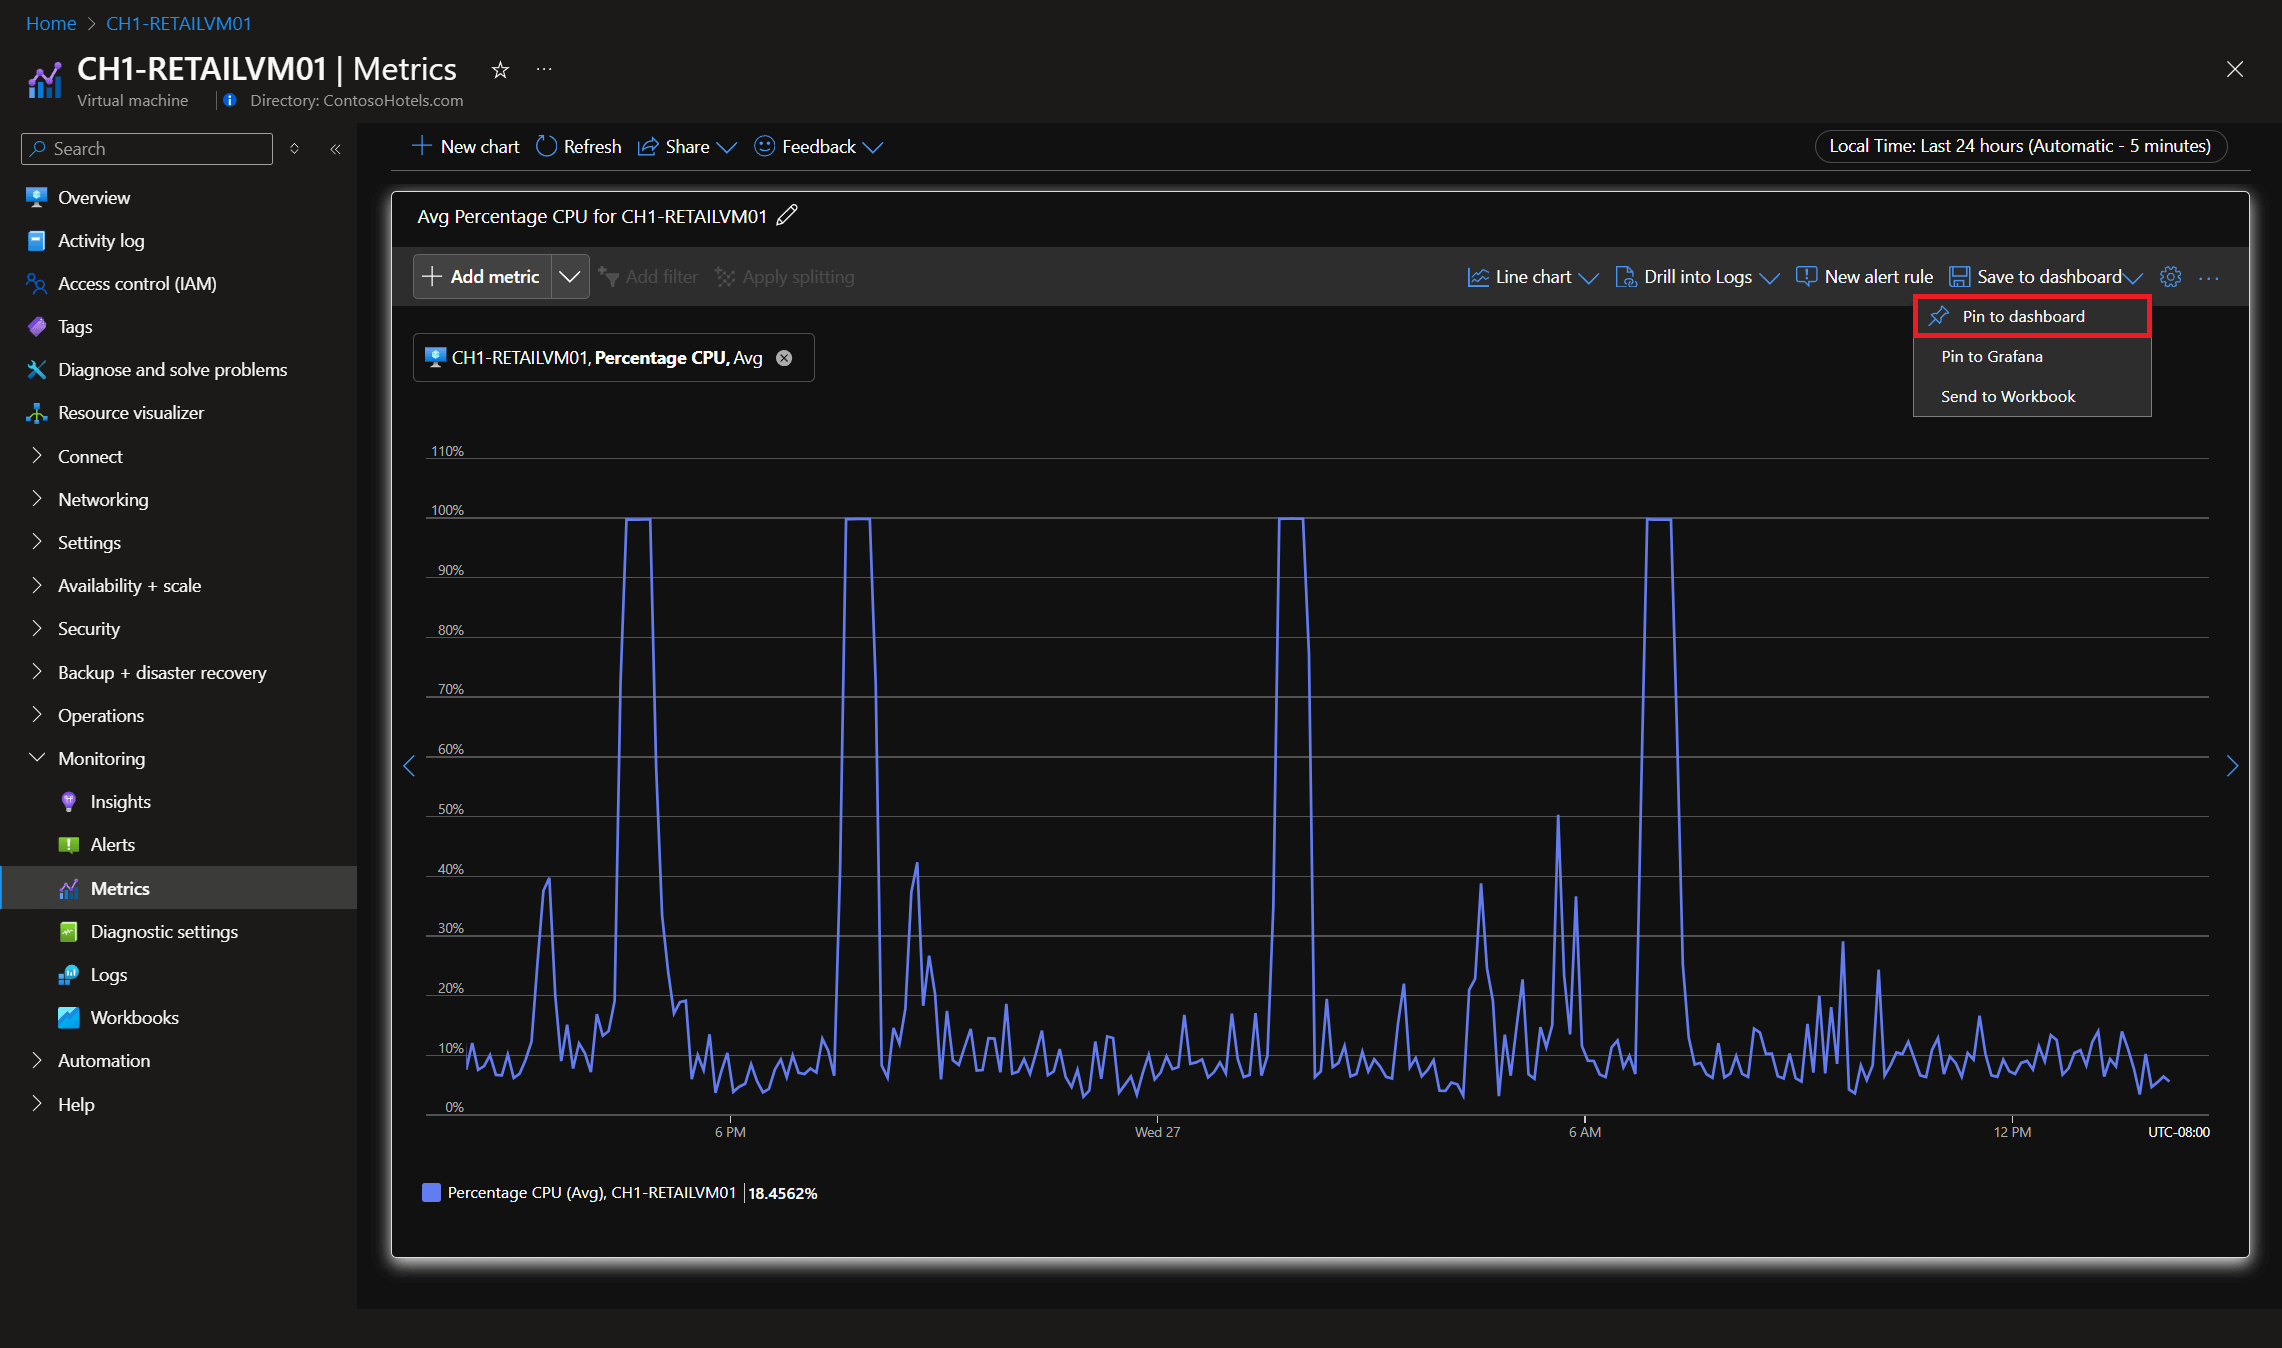Shift chart time range forward arrow
This screenshot has width=2282, height=1348.
click(2232, 766)
